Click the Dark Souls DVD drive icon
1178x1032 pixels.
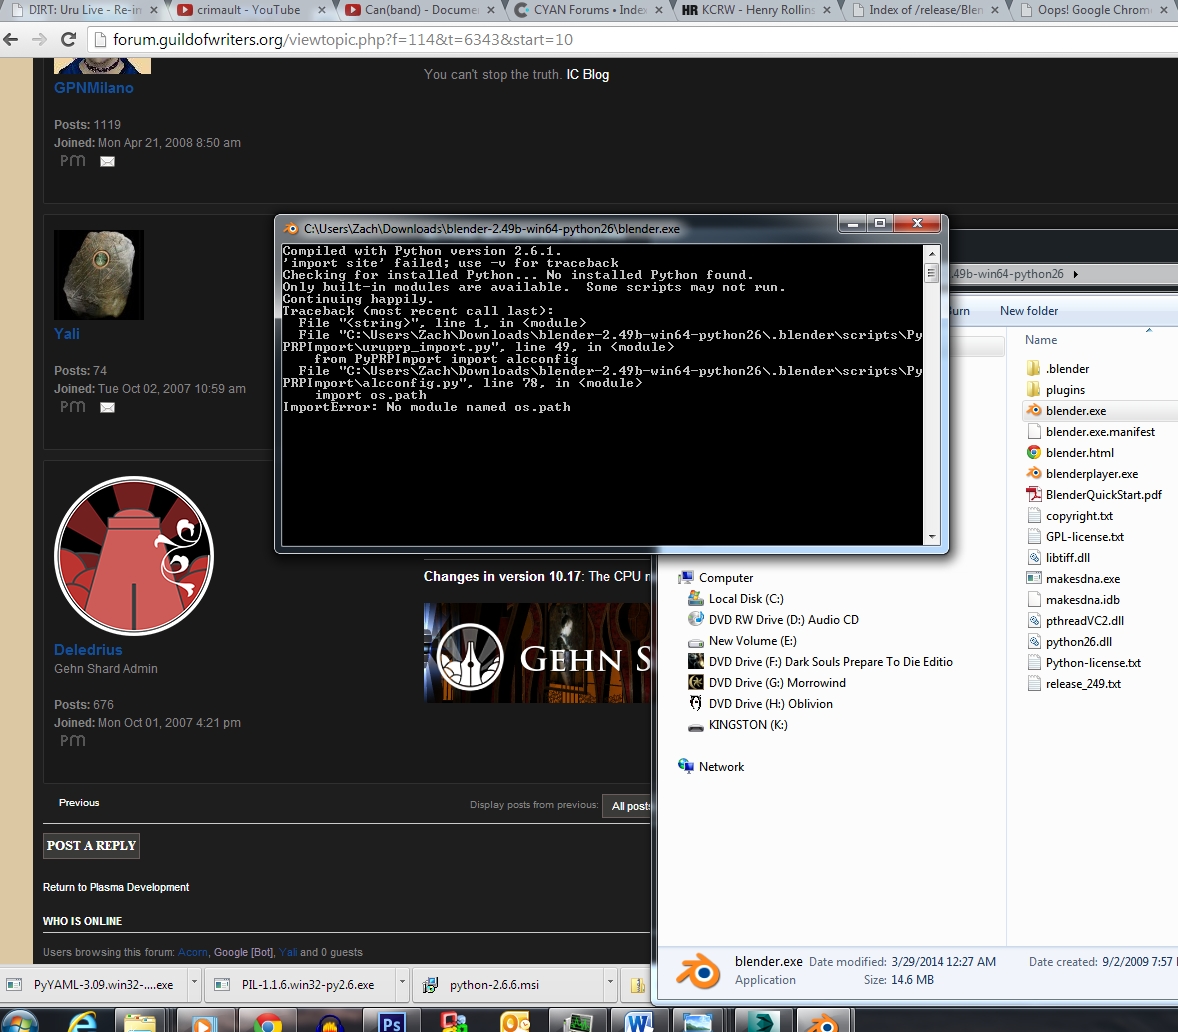696,661
